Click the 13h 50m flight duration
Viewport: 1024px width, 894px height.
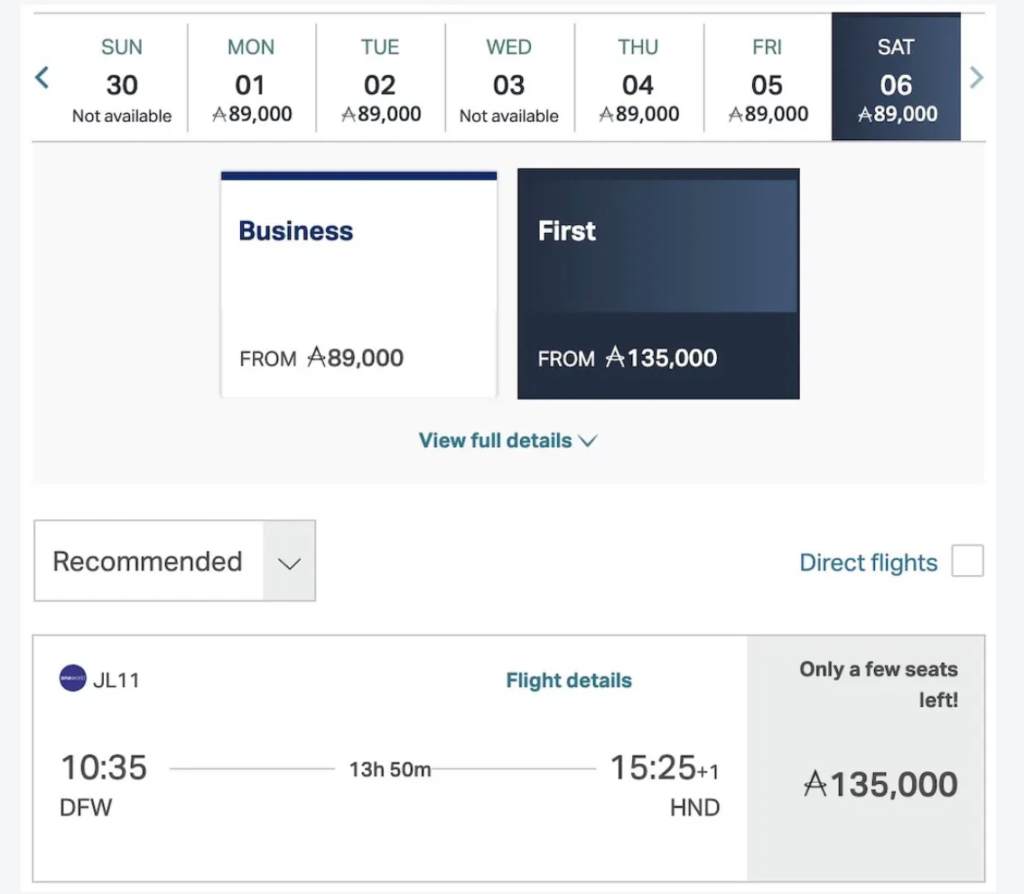[390, 769]
